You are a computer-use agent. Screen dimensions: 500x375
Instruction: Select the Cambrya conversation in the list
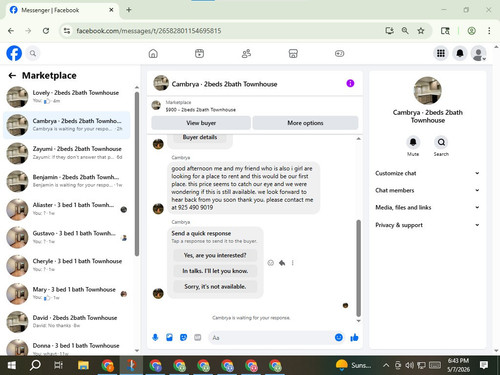(67, 125)
